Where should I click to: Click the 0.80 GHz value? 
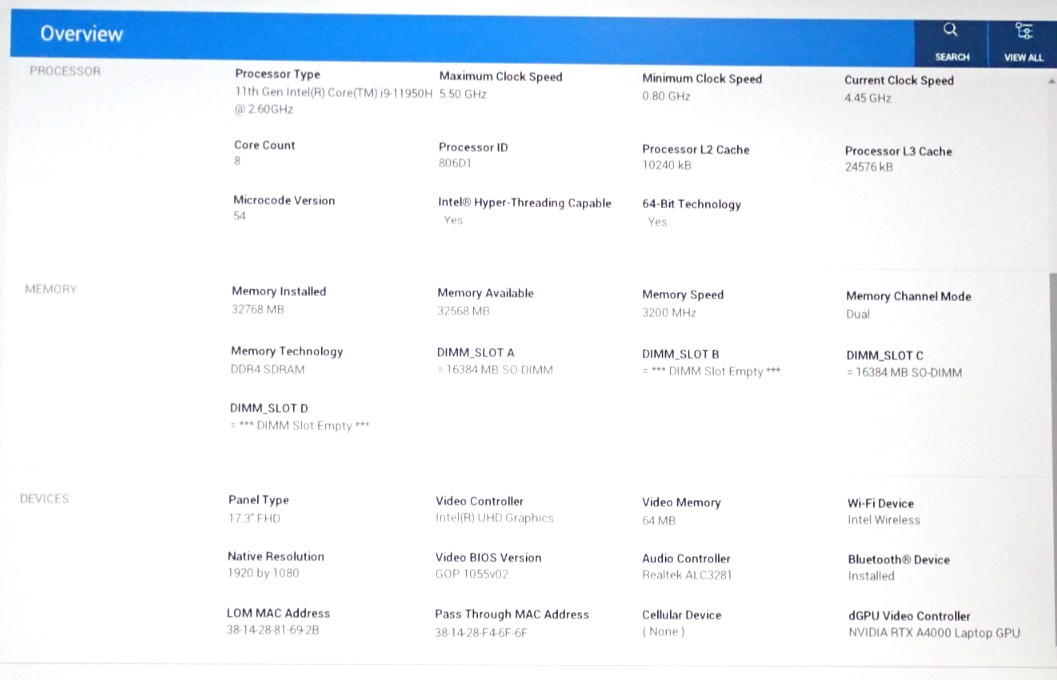click(x=666, y=96)
